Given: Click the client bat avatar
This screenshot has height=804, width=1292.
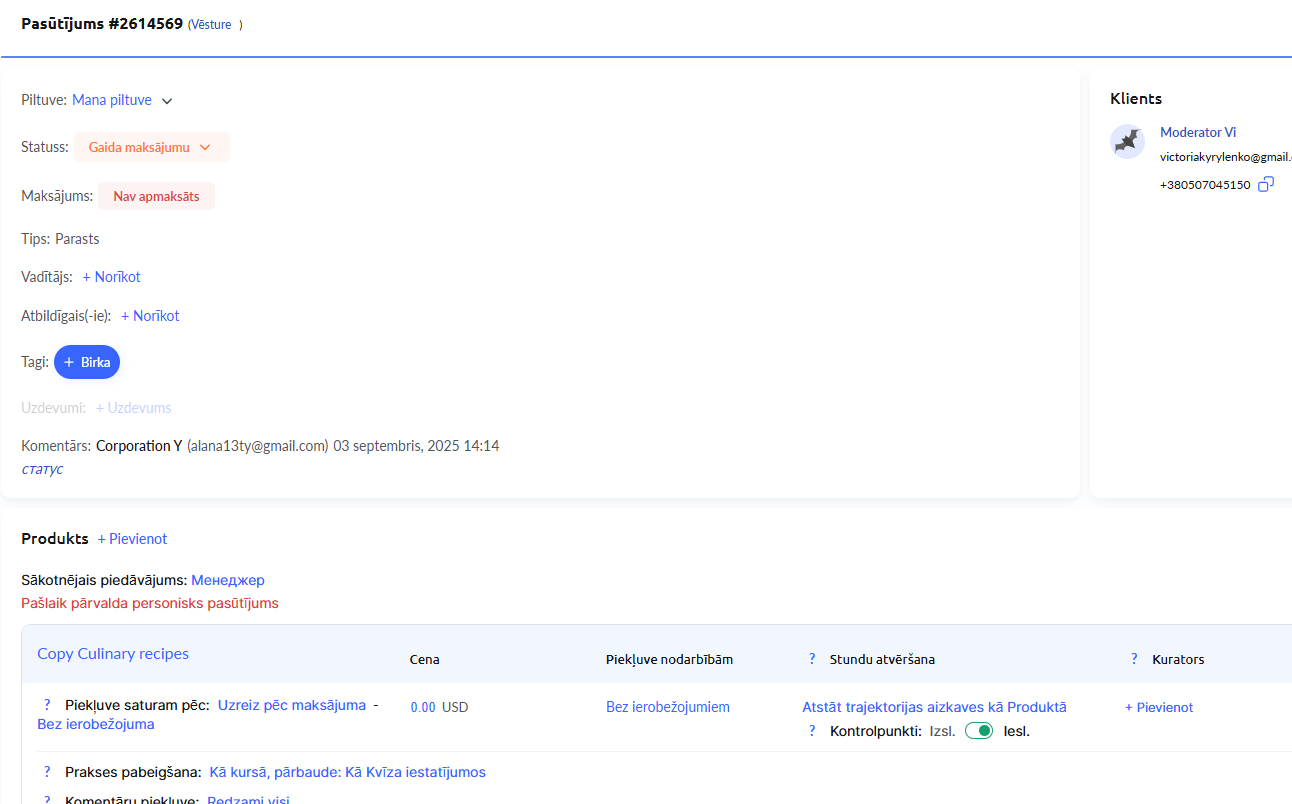Looking at the screenshot, I should [1127, 141].
